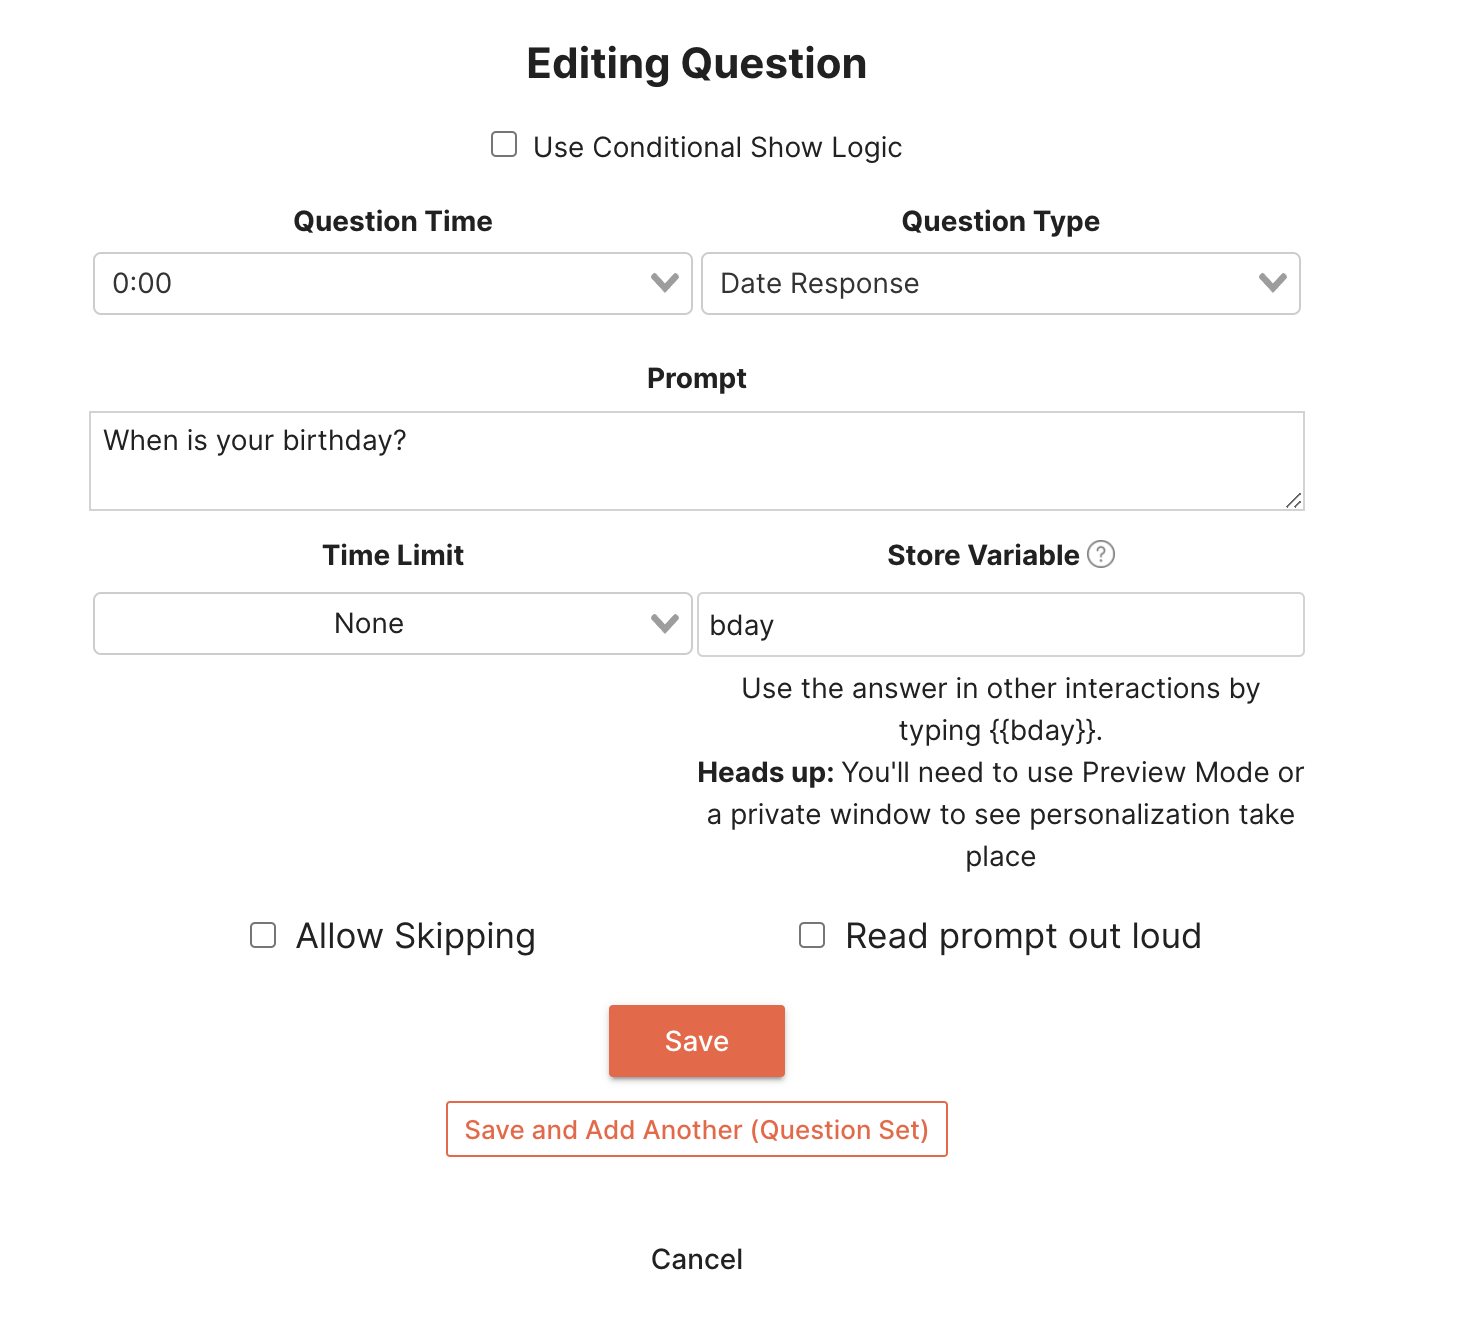Click the Allow Skipping label text
Screen dimensions: 1468x1334
pos(416,936)
